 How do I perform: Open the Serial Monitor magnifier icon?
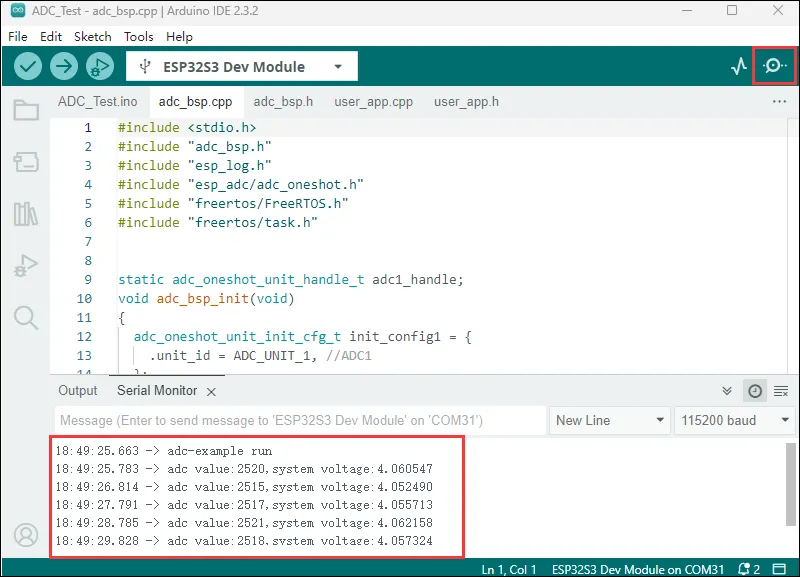(774, 67)
